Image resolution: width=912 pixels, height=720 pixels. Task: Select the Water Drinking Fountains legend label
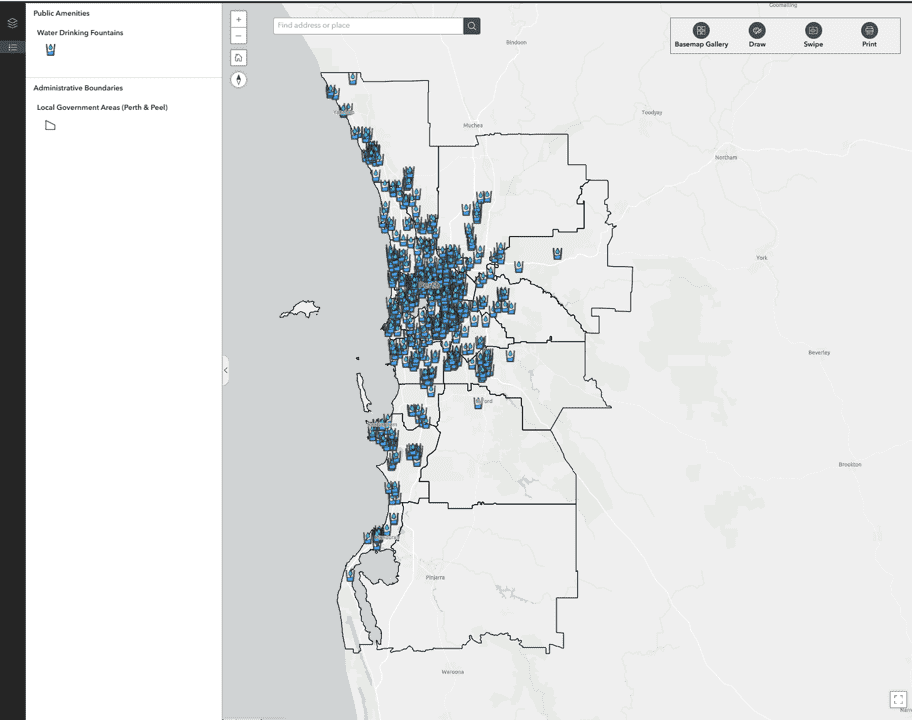click(x=80, y=33)
